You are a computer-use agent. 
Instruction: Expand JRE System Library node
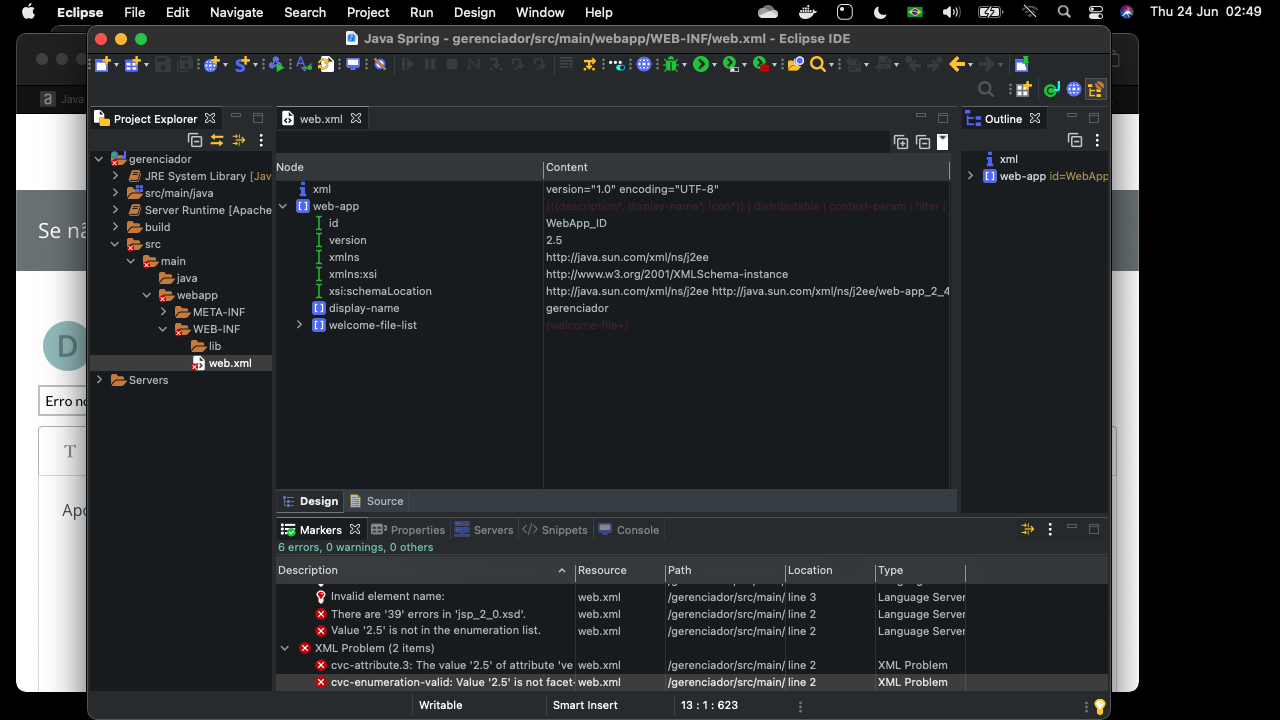(x=115, y=176)
